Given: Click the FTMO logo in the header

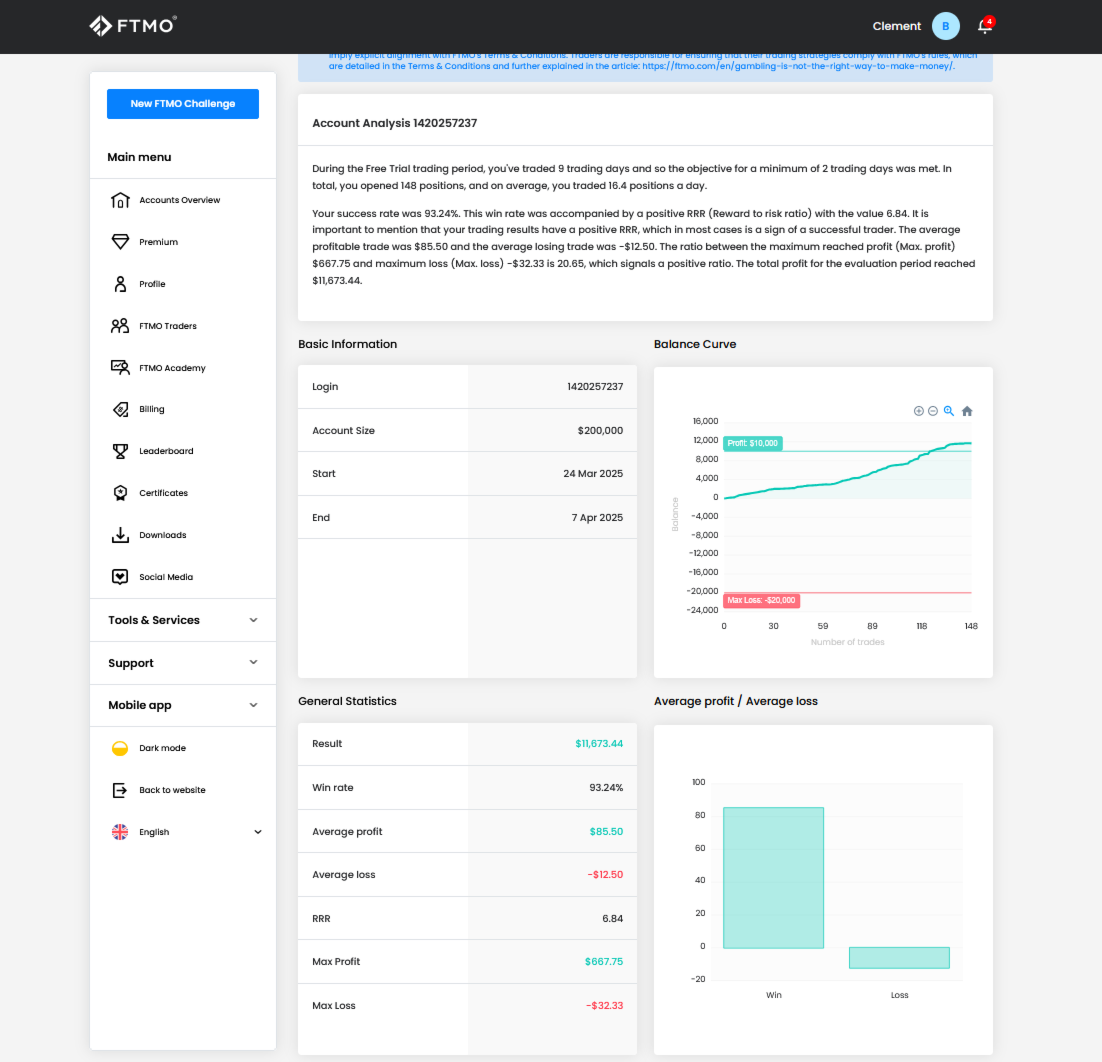Looking at the screenshot, I should (x=133, y=26).
